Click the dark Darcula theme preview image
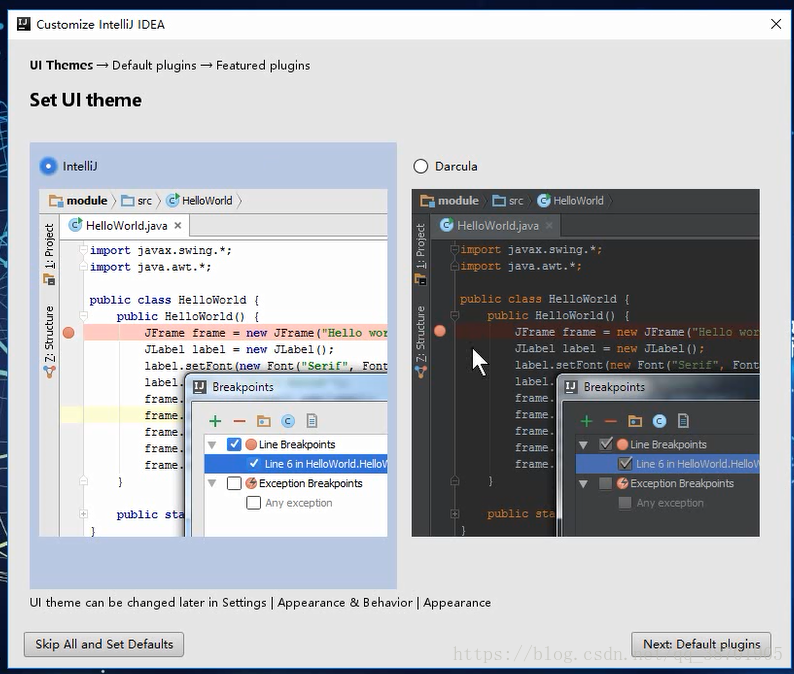Viewport: 794px width, 674px height. (x=585, y=363)
